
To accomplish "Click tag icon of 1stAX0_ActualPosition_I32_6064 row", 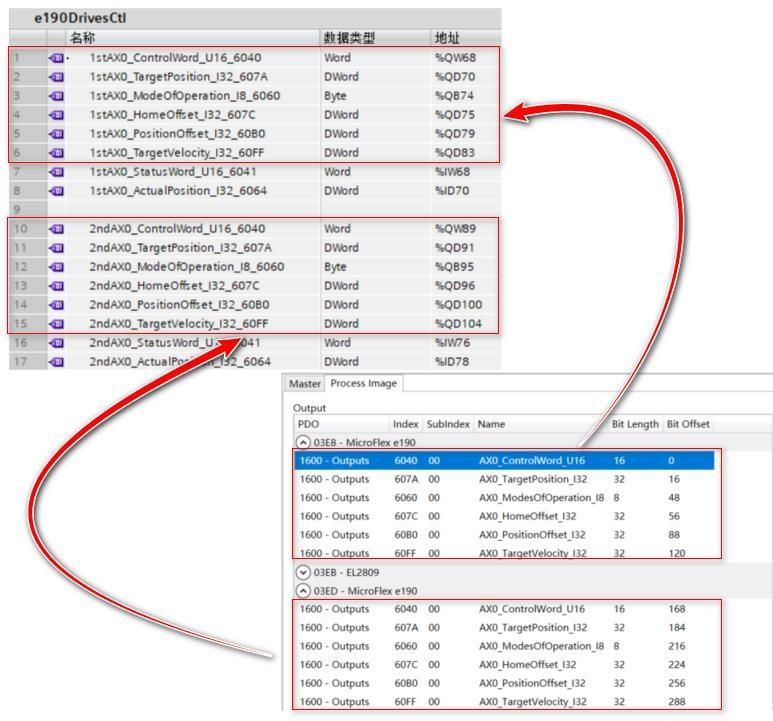I will [56, 191].
